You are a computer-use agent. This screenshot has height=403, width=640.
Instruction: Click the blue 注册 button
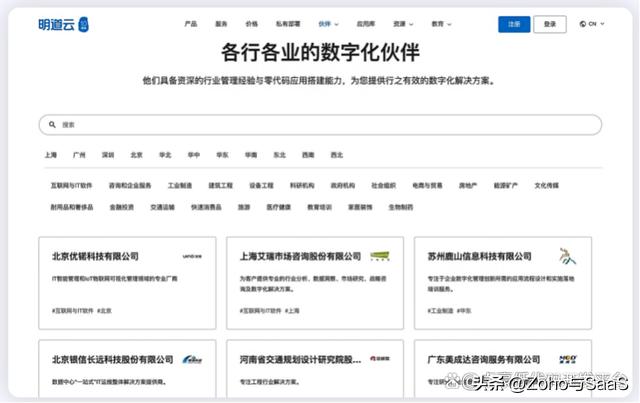coord(514,24)
